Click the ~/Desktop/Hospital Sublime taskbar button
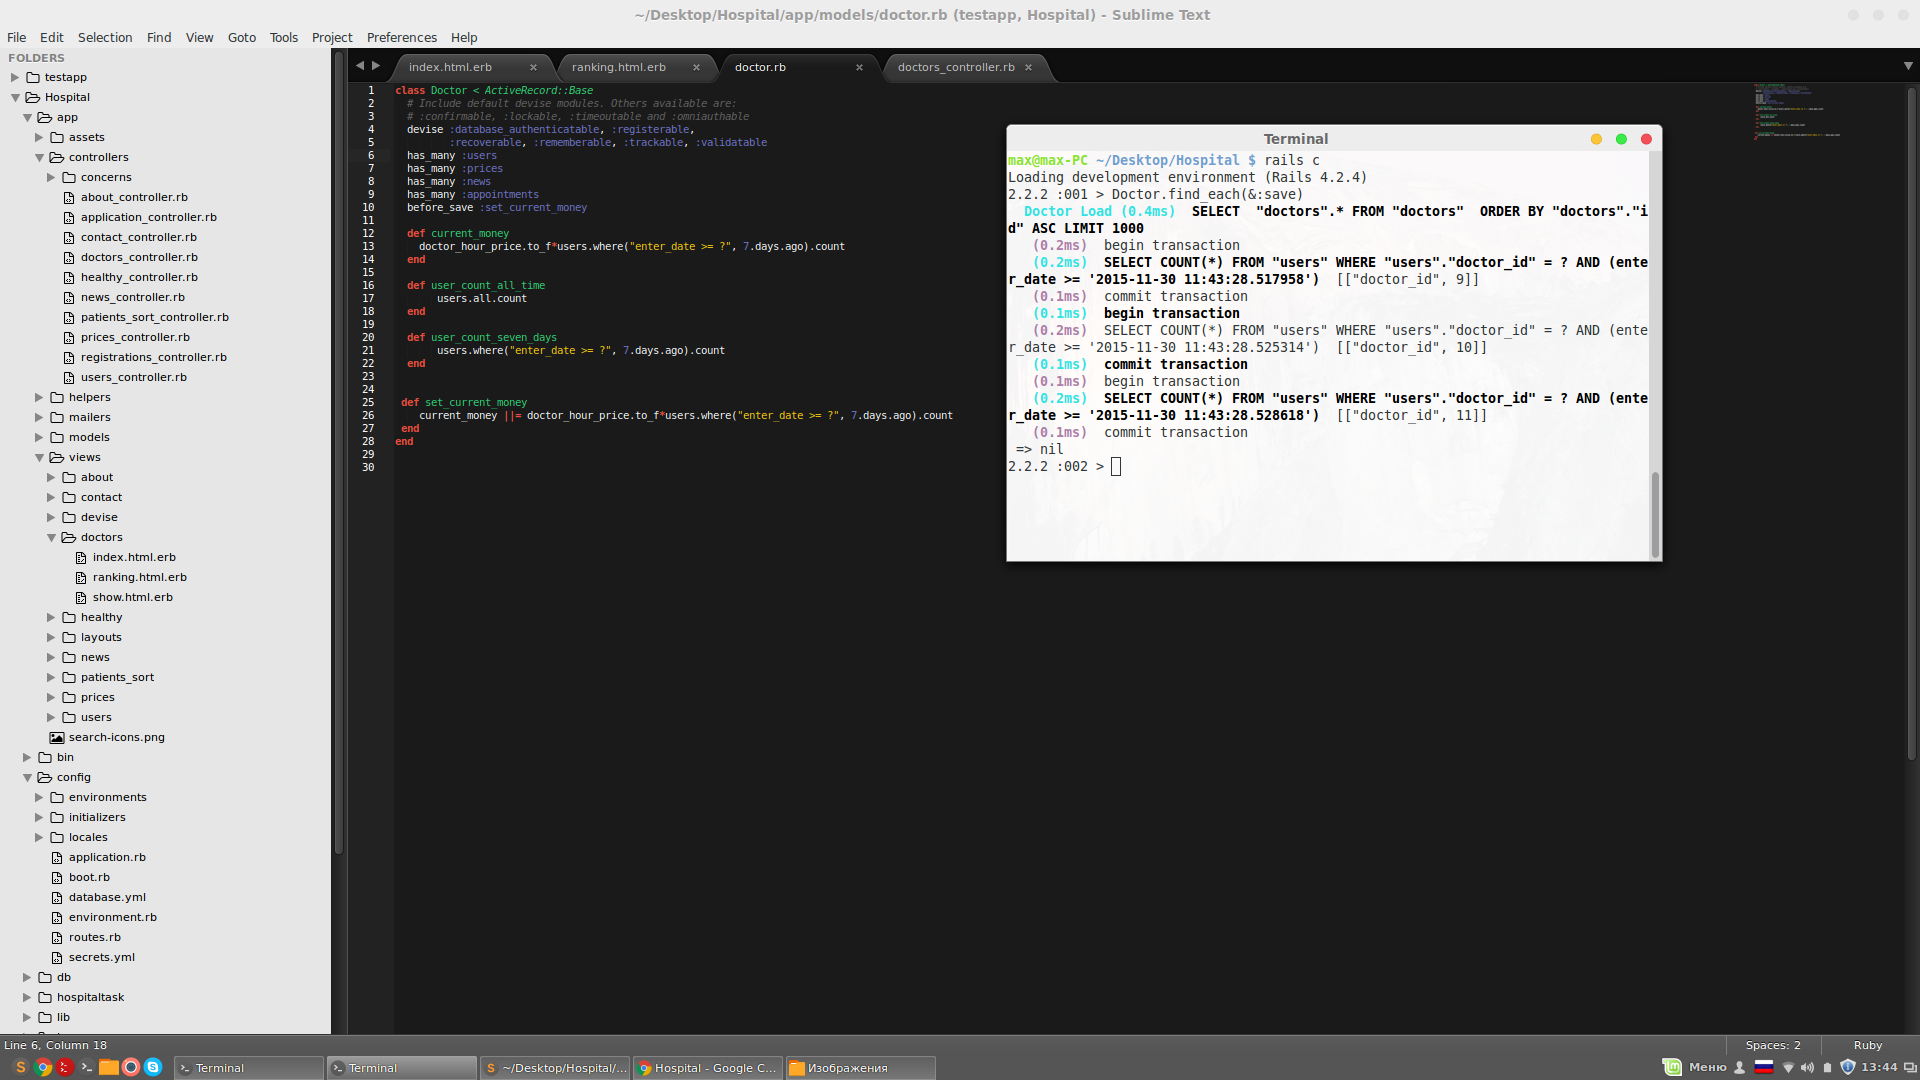This screenshot has width=1920, height=1080. click(x=555, y=1067)
